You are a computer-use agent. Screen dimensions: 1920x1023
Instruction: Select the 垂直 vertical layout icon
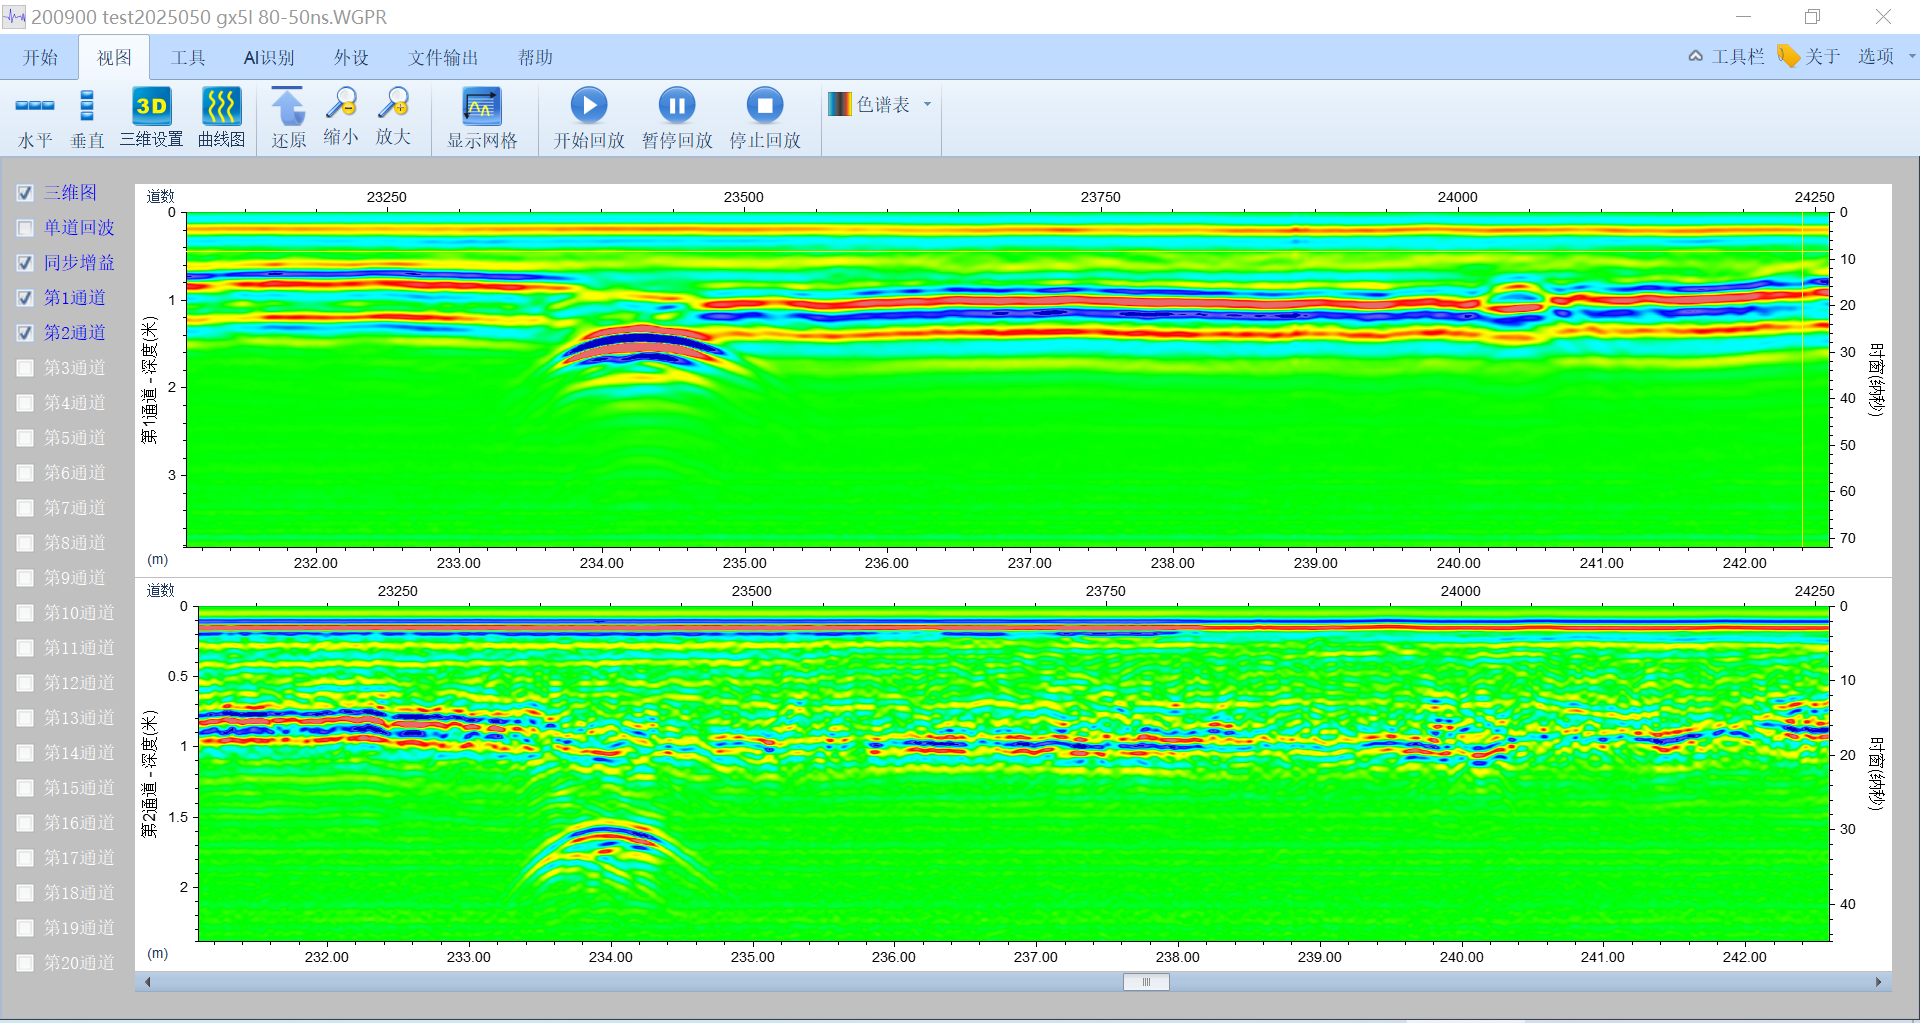87,106
